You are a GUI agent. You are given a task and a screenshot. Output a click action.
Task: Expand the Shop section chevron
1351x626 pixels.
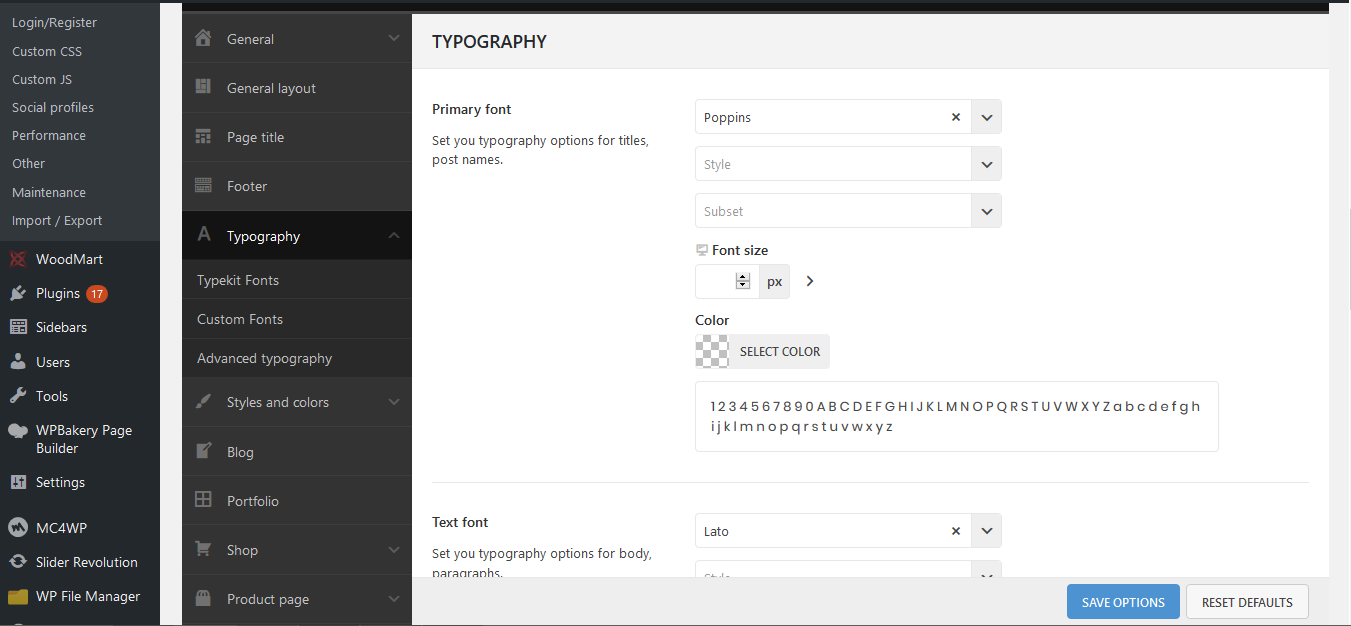pos(394,550)
